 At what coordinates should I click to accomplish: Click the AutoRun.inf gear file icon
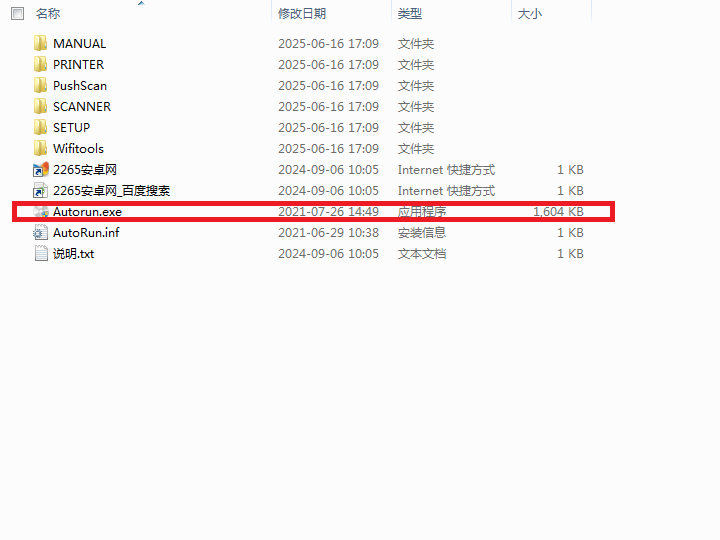40,233
